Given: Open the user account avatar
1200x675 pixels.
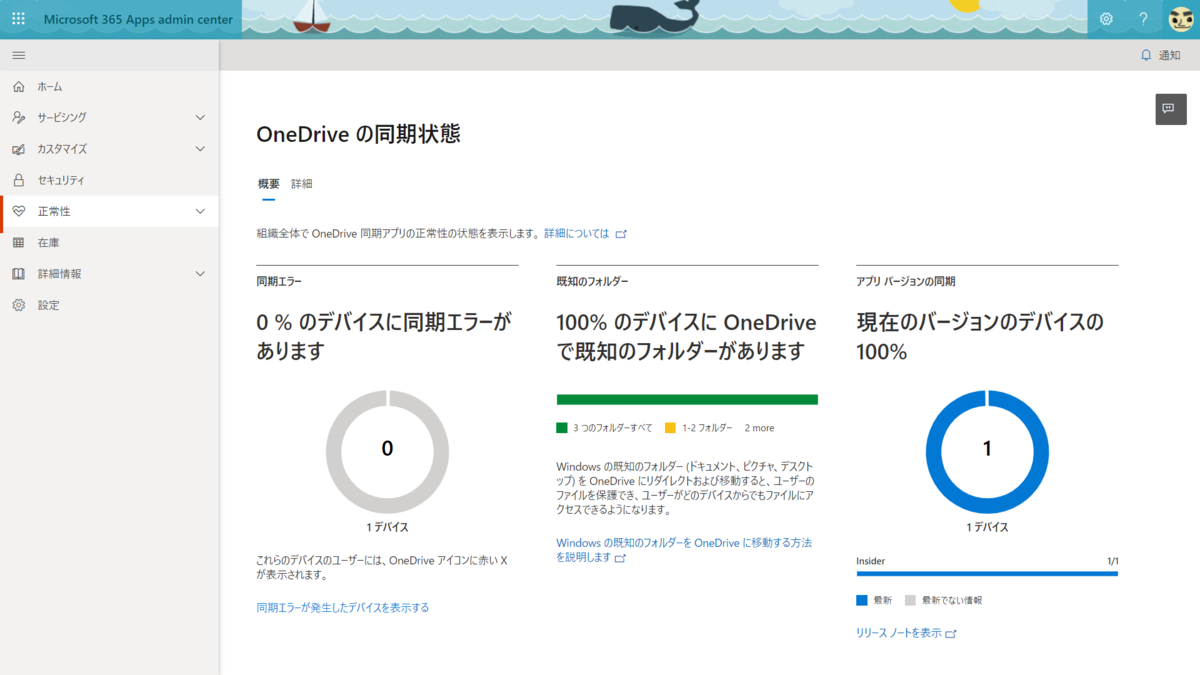Looking at the screenshot, I should [x=1181, y=19].
